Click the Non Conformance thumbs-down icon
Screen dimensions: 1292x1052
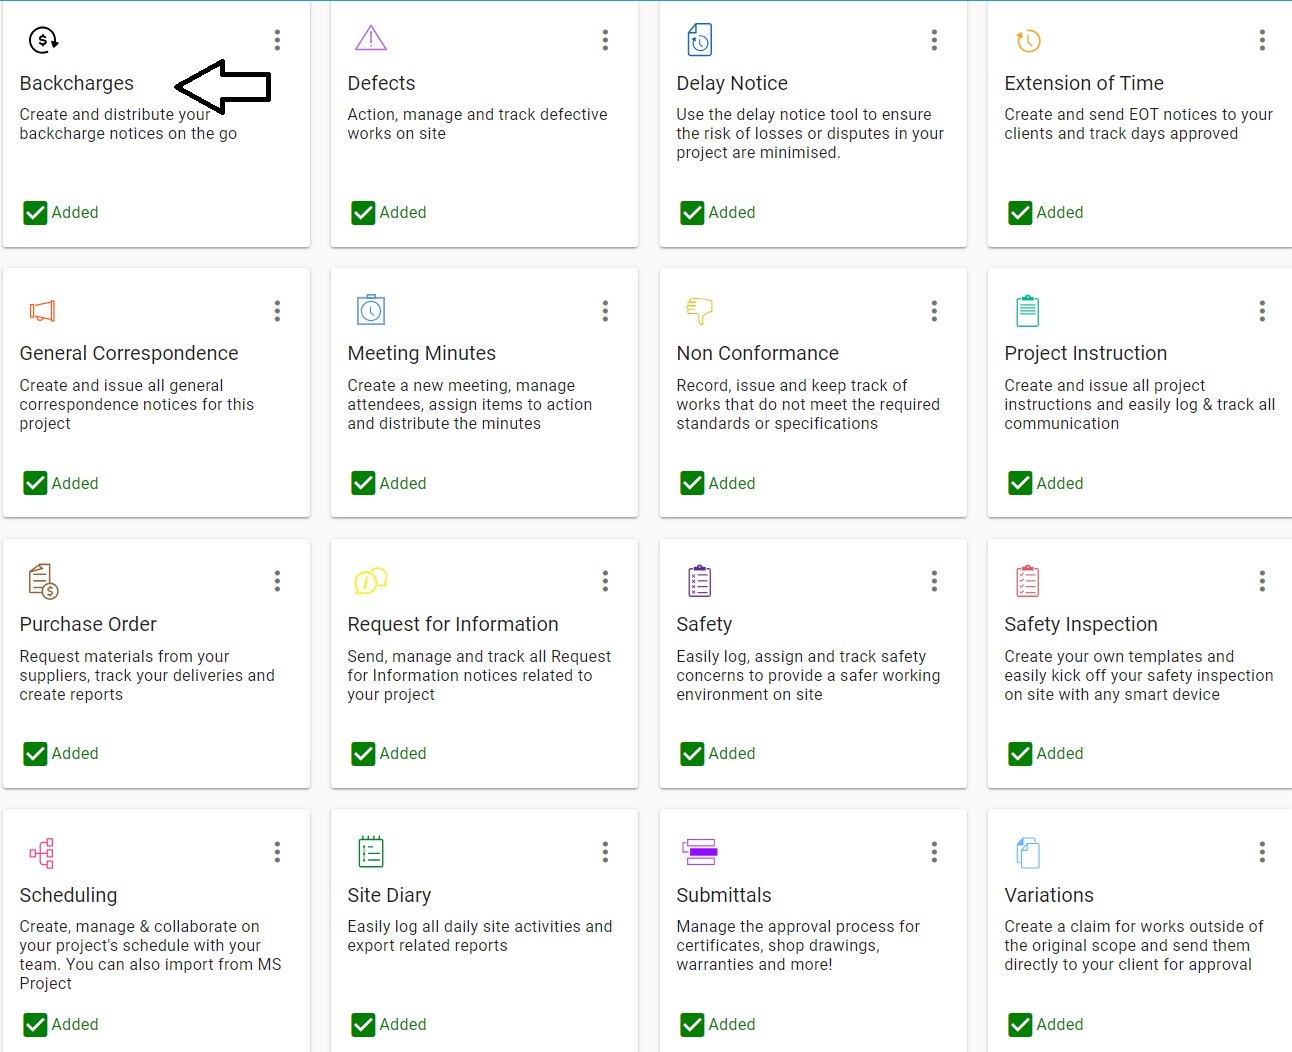[699, 311]
